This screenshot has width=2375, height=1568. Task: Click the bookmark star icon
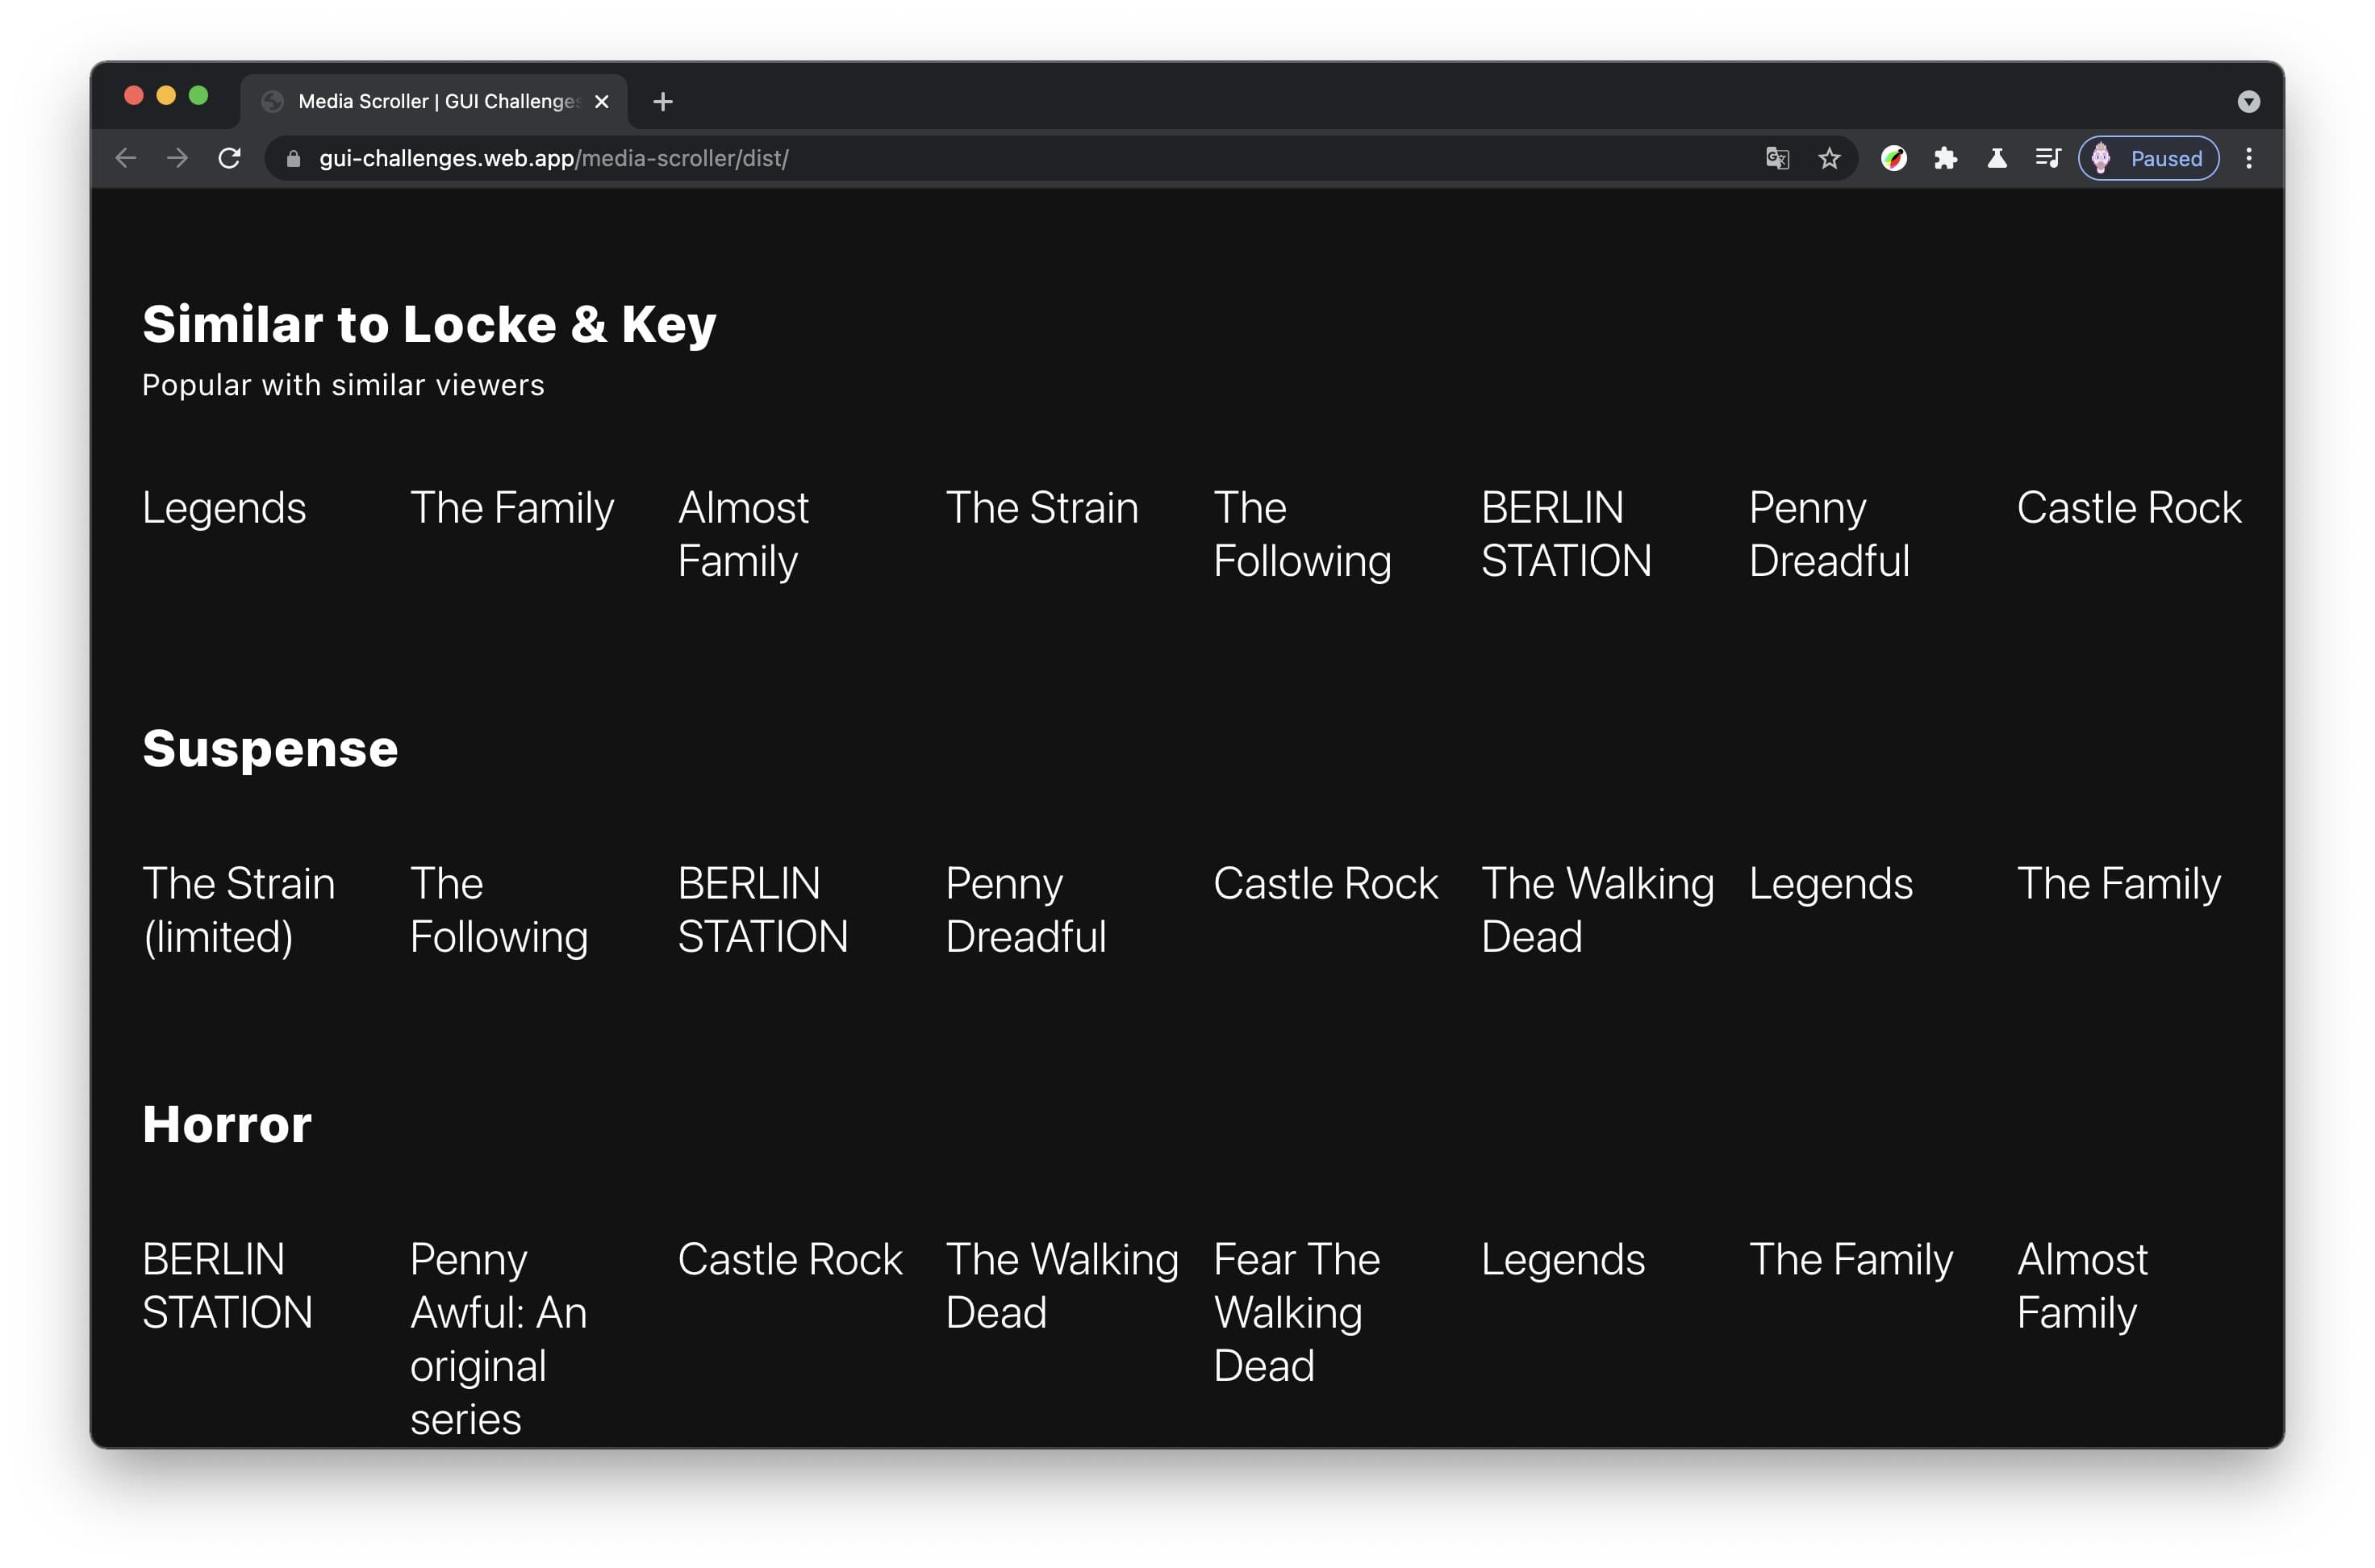click(x=1827, y=159)
